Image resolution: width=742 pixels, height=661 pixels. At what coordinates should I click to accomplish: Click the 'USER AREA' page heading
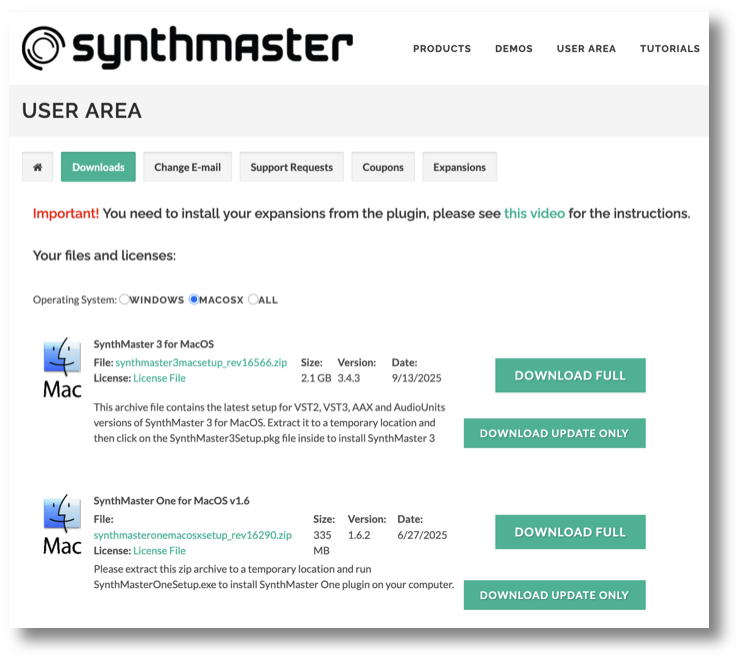(x=82, y=111)
